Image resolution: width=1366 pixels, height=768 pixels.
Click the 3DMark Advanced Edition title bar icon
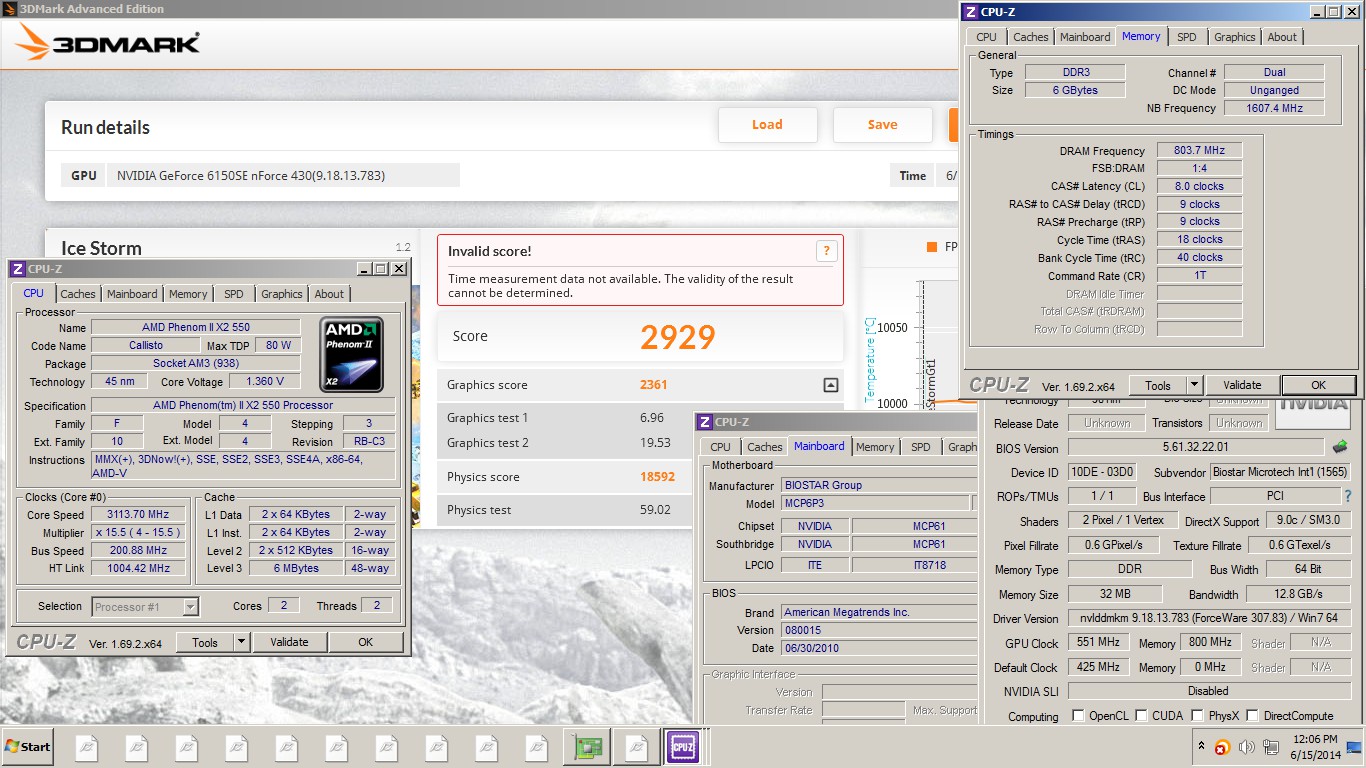(x=9, y=9)
